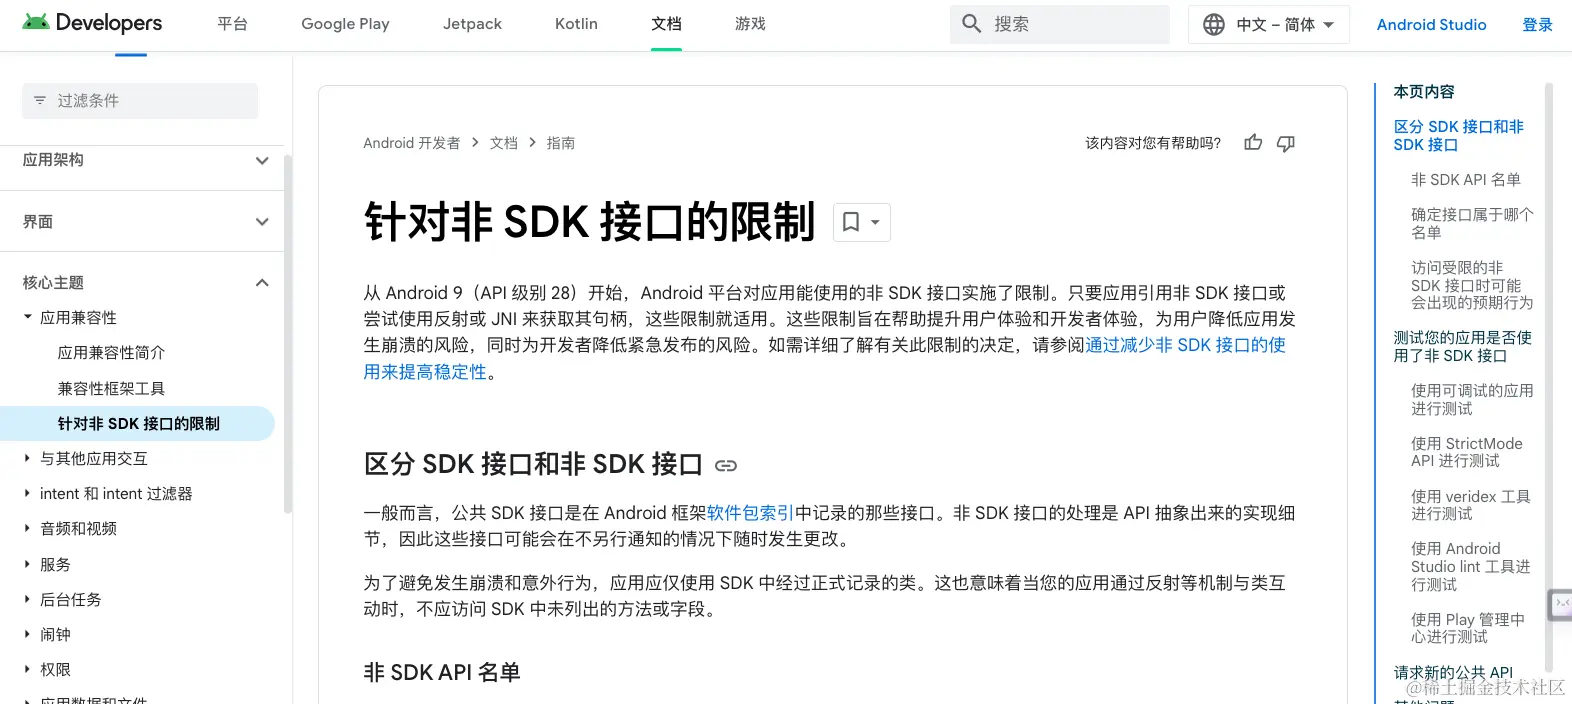The height and width of the screenshot is (704, 1572).
Task: Give thumbs up helpful feedback
Action: pyautogui.click(x=1253, y=143)
